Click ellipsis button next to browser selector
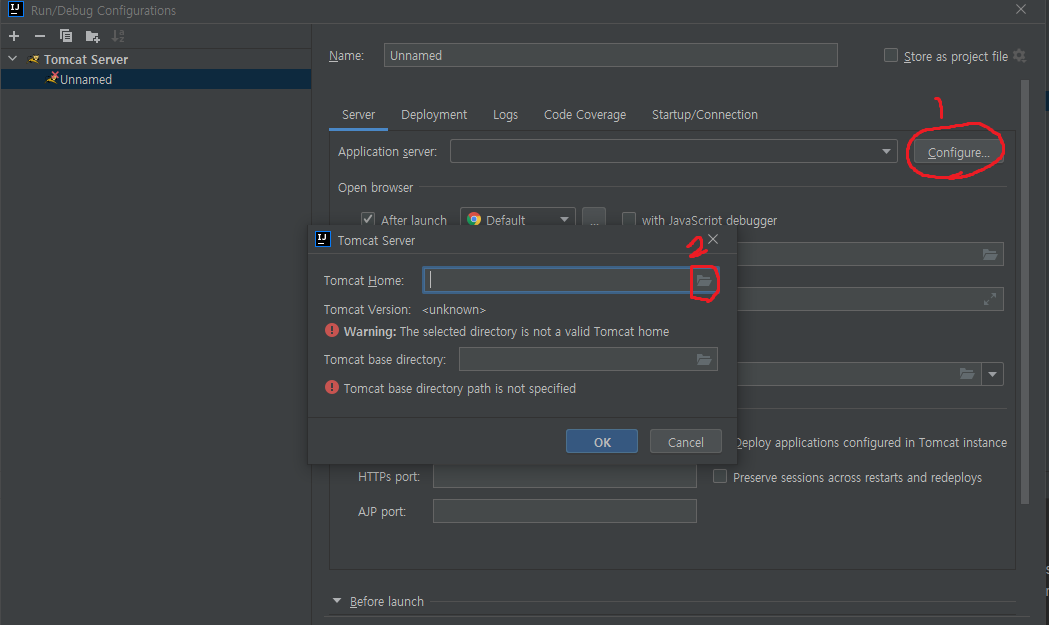The image size is (1049, 625). [x=594, y=219]
